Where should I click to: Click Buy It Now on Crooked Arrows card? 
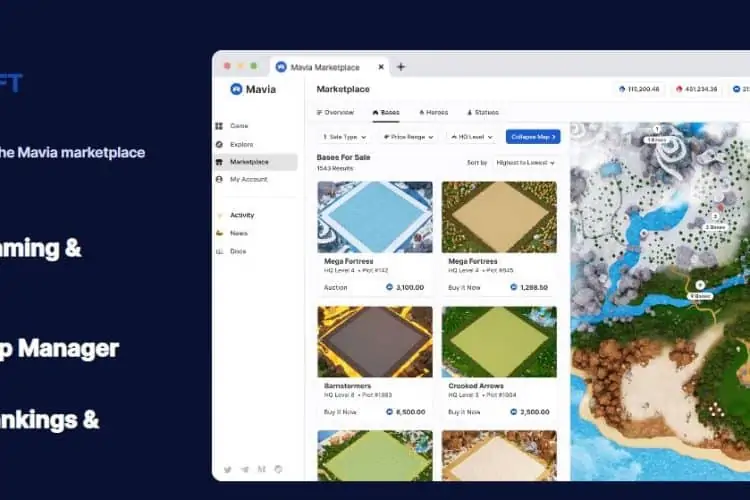point(464,412)
